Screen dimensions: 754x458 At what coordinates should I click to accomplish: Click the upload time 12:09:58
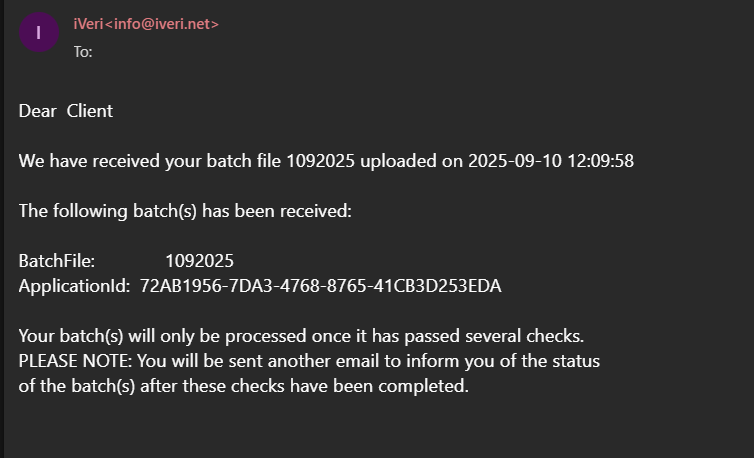click(601, 161)
